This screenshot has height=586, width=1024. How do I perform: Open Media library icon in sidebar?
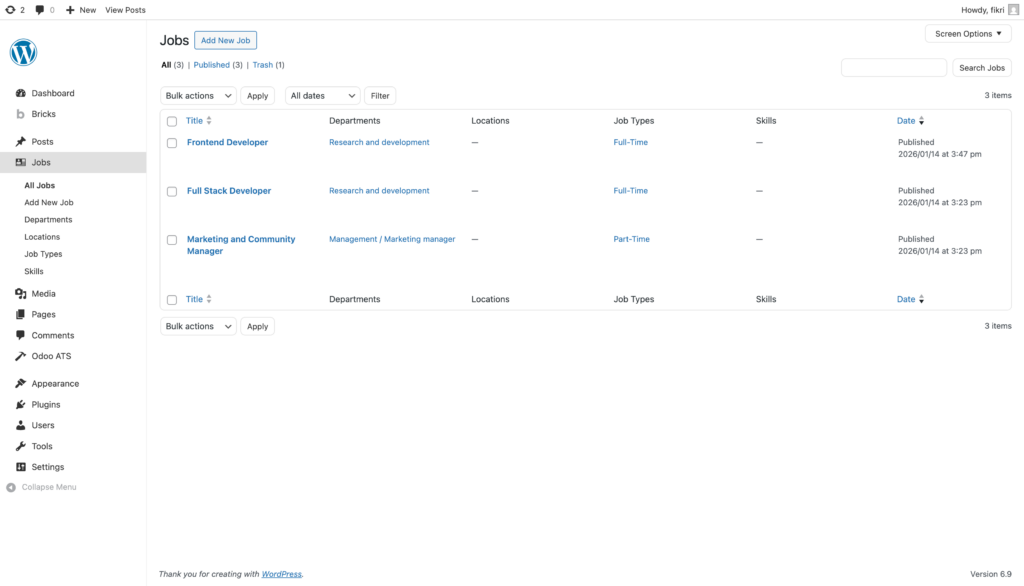(21, 294)
